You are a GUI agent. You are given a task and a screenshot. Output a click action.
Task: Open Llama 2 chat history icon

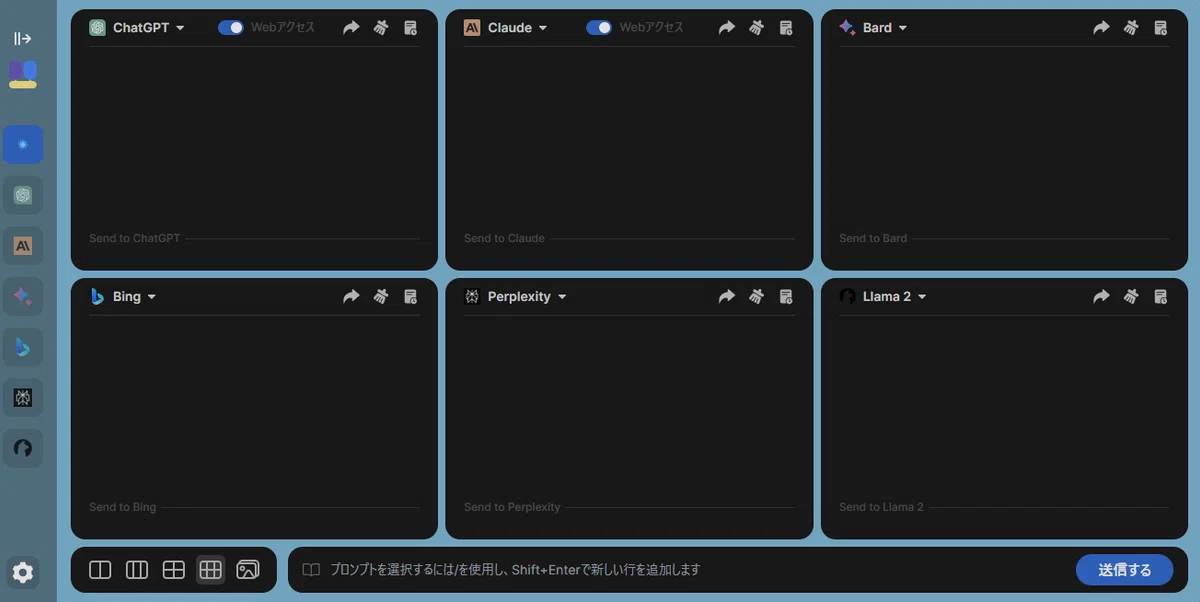pyautogui.click(x=1160, y=297)
